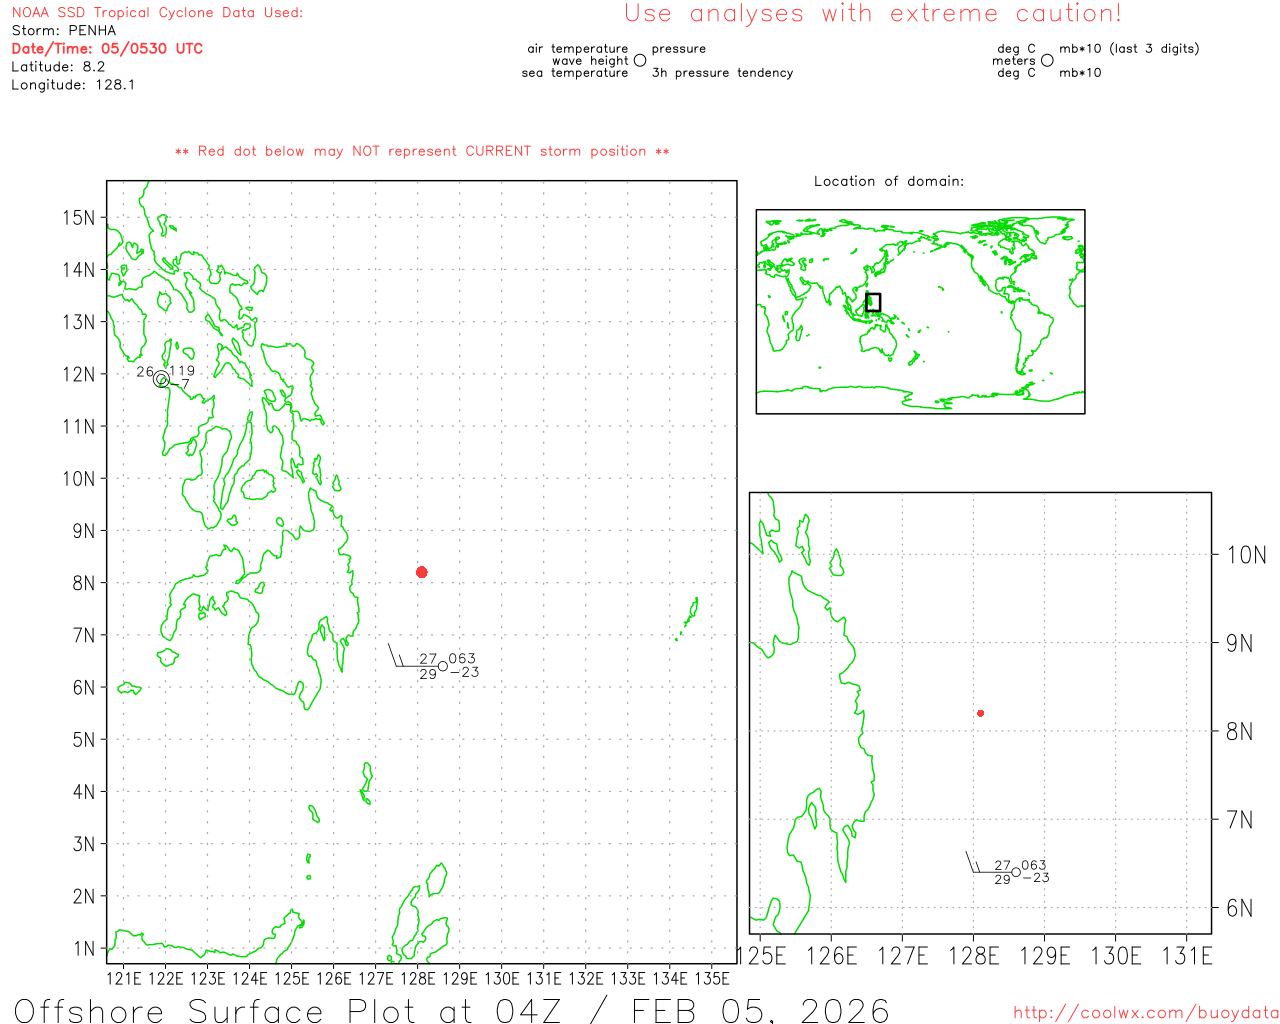Click the 15N latitude label on main map
The height and width of the screenshot is (1024, 1280).
point(79,218)
